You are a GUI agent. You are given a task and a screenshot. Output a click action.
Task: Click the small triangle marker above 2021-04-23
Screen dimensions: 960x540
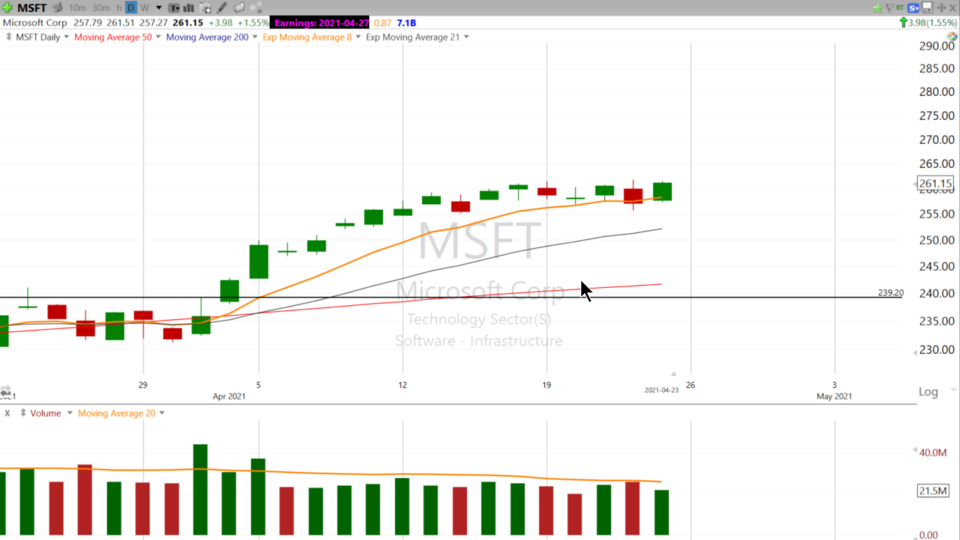[x=673, y=373]
